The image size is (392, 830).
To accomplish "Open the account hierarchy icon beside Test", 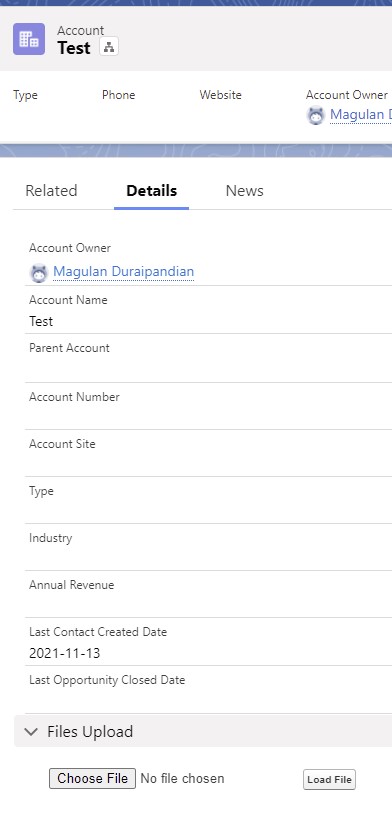I will click(x=109, y=47).
